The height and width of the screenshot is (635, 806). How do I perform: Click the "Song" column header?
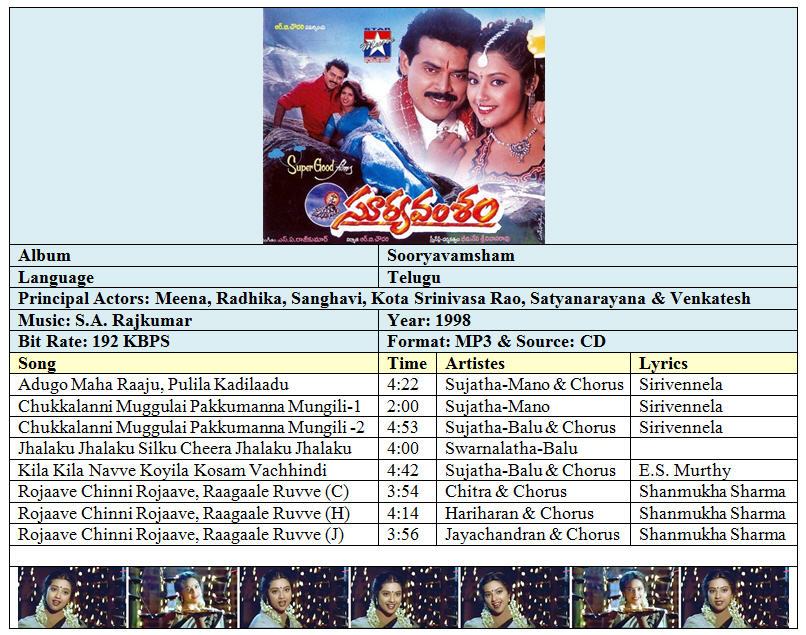pyautogui.click(x=194, y=363)
